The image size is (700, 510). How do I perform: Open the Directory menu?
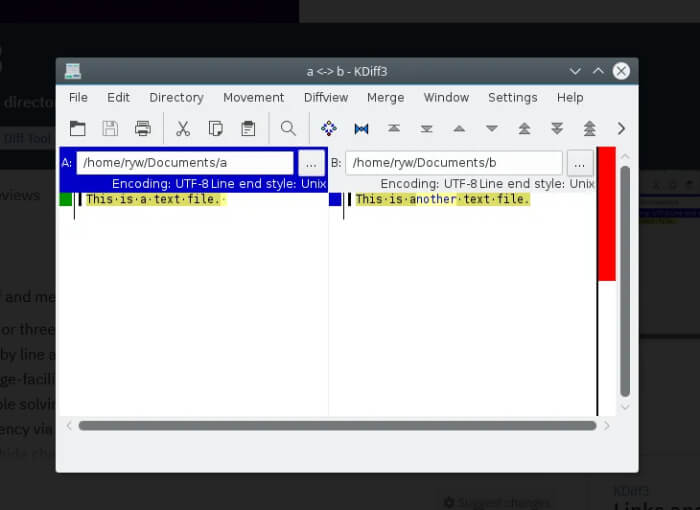pos(176,97)
